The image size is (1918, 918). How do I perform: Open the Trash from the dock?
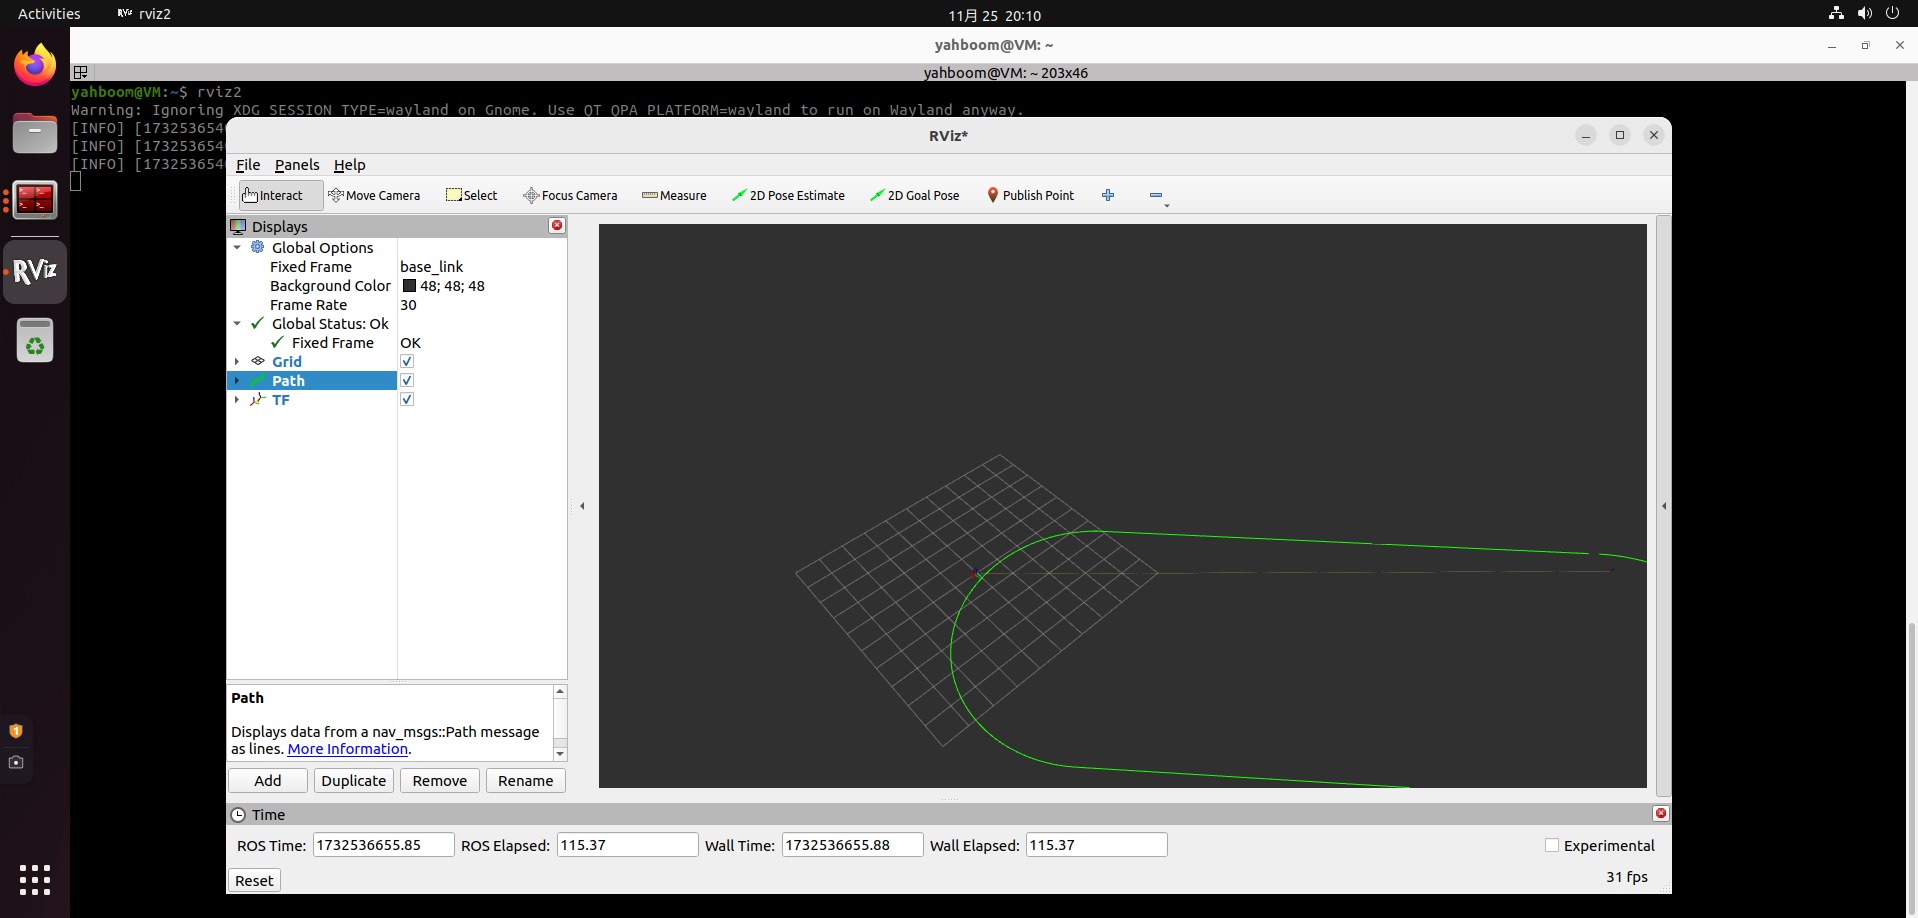(35, 340)
